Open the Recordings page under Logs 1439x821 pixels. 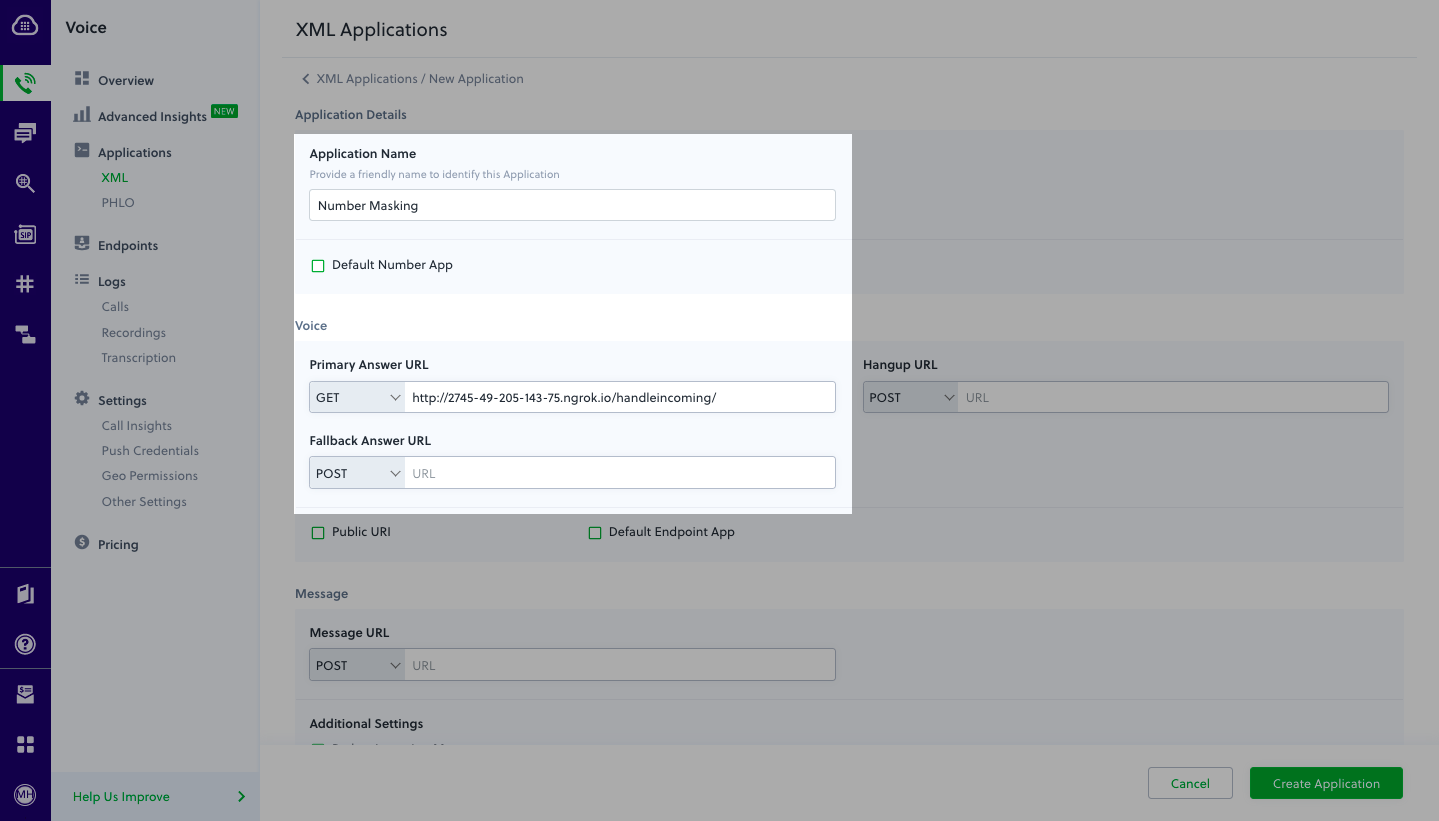tap(133, 332)
